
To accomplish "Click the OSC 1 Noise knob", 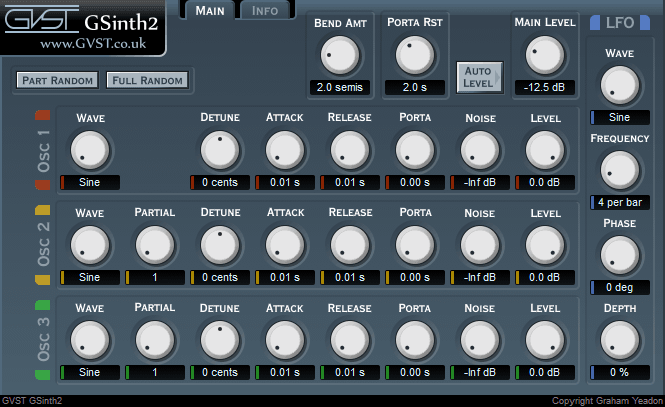I will click(480, 150).
